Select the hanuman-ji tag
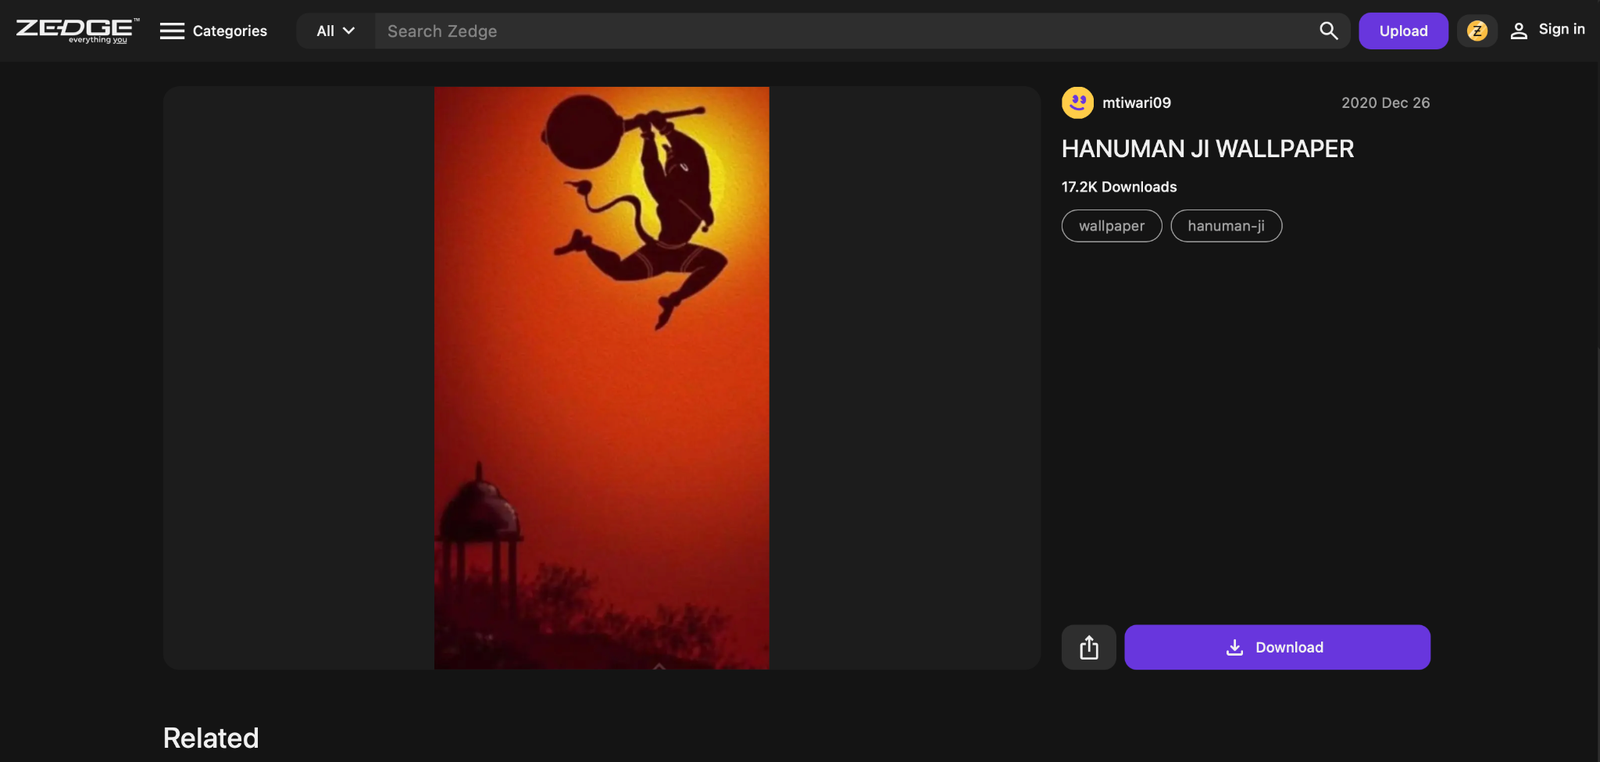Viewport: 1600px width, 762px height. [1226, 226]
